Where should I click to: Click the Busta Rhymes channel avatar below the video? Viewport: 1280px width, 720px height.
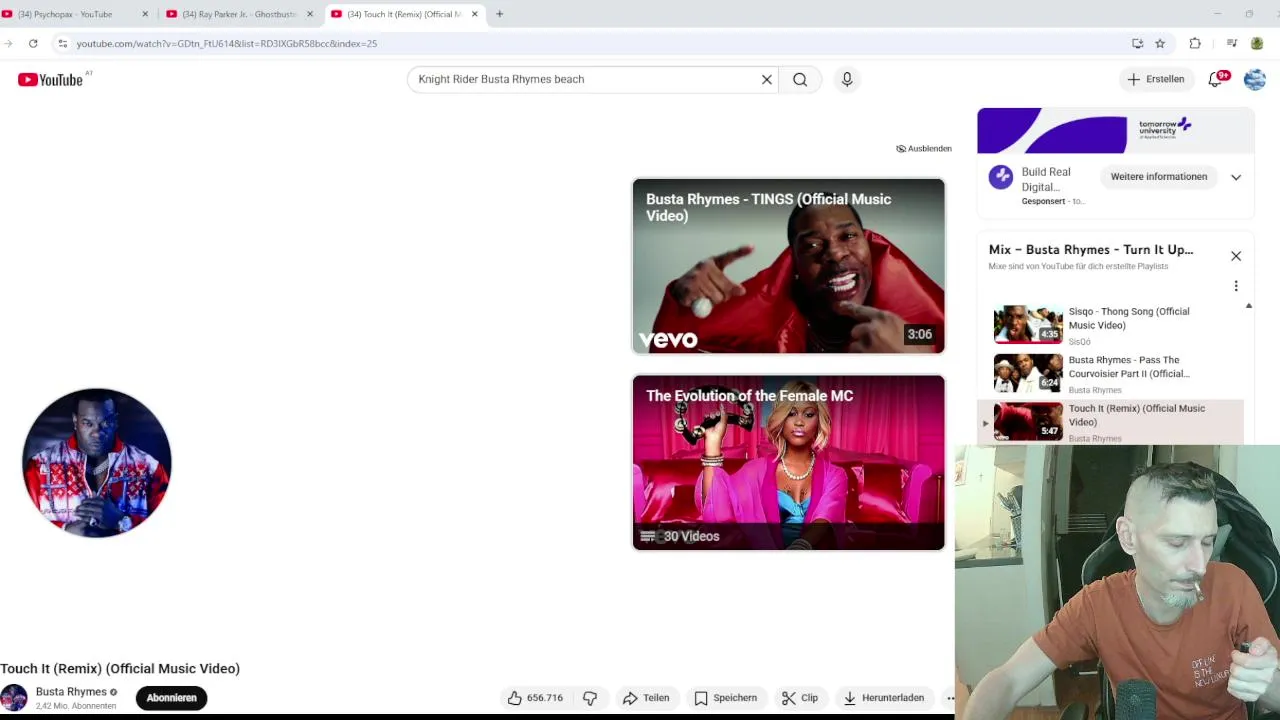pyautogui.click(x=14, y=698)
